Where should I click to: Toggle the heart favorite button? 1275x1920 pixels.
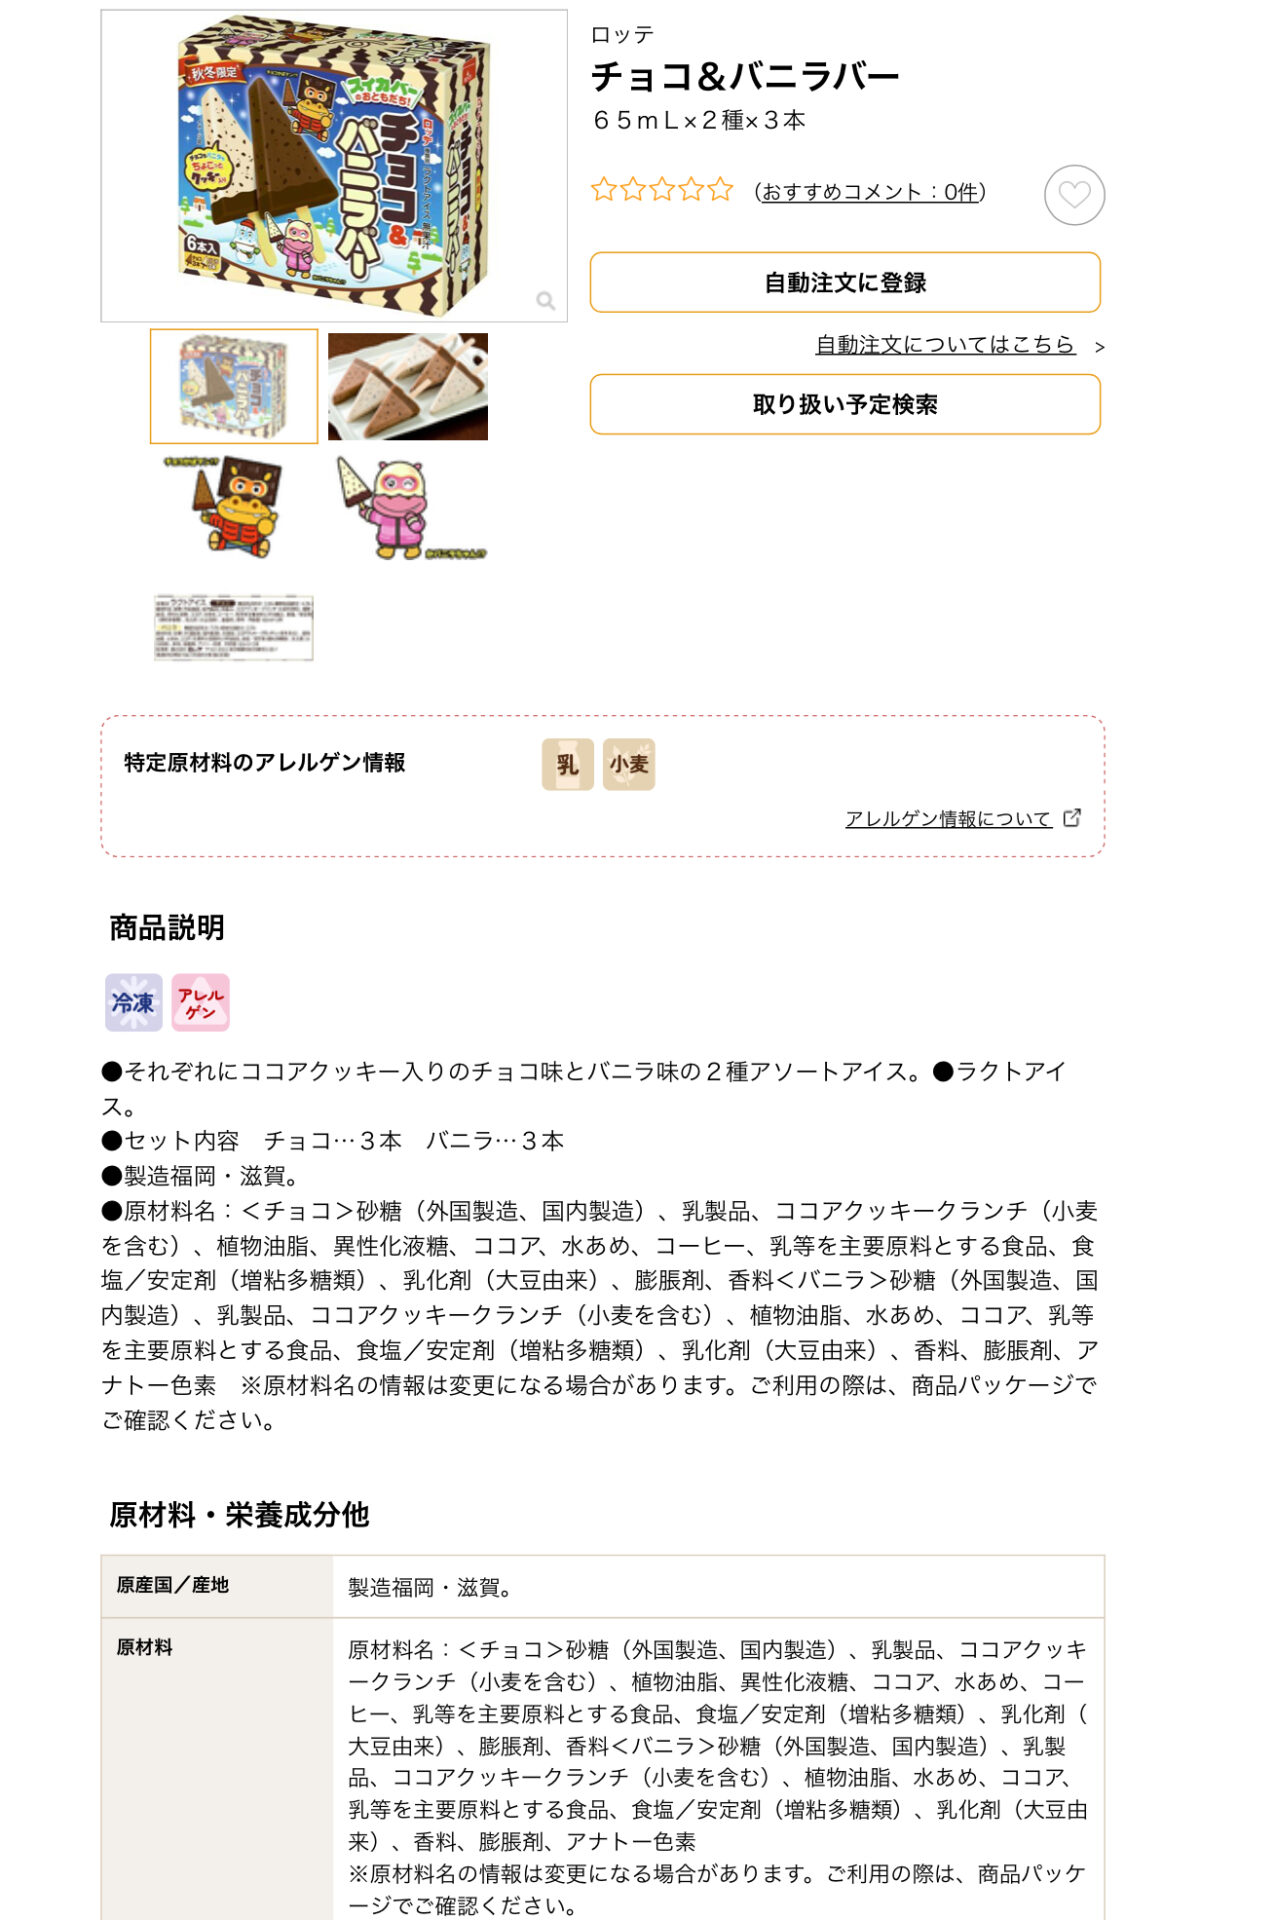[1074, 195]
